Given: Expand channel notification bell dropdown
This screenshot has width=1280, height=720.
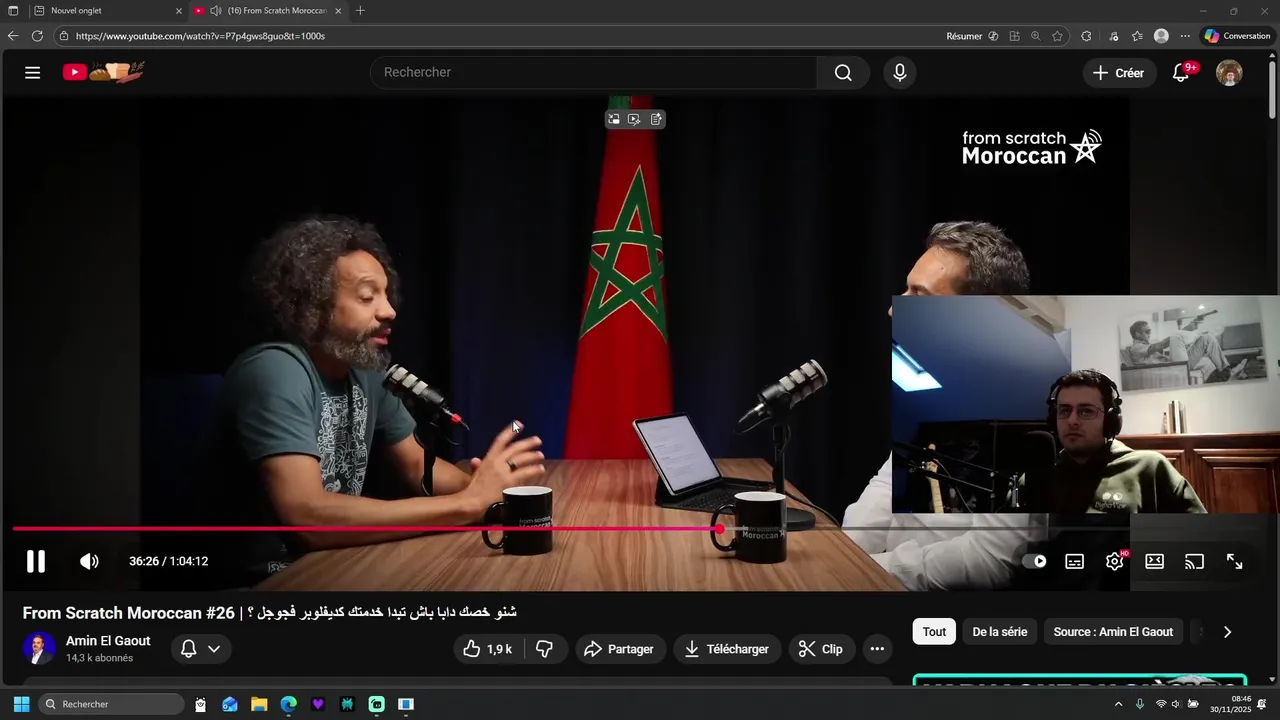Looking at the screenshot, I should pos(200,649).
